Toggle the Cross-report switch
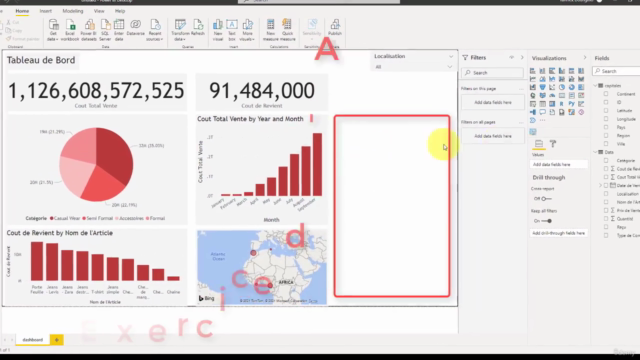Viewport: 640px width, 360px height. 546,199
